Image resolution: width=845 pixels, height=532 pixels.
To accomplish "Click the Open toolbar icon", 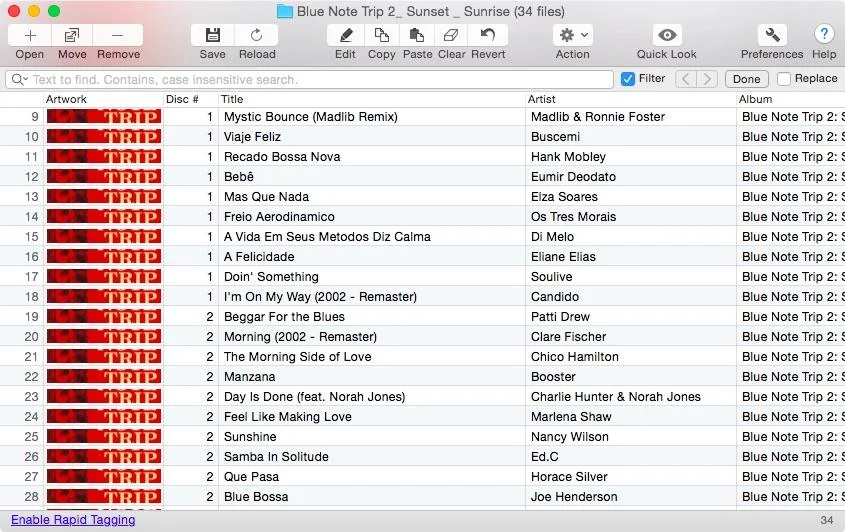I will (x=30, y=36).
